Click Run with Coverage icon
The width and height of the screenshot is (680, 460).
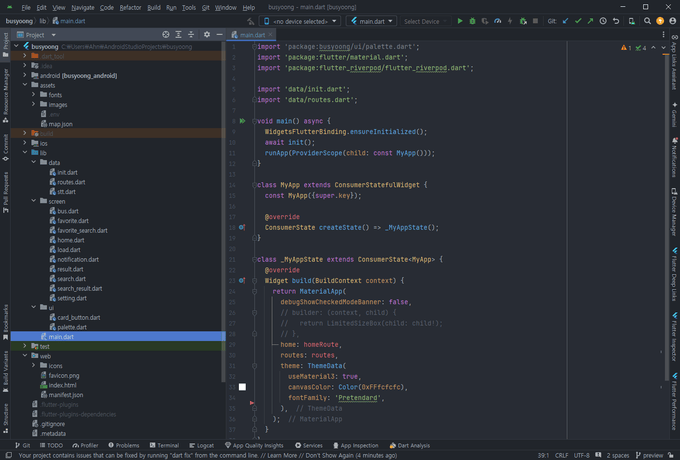(x=485, y=21)
